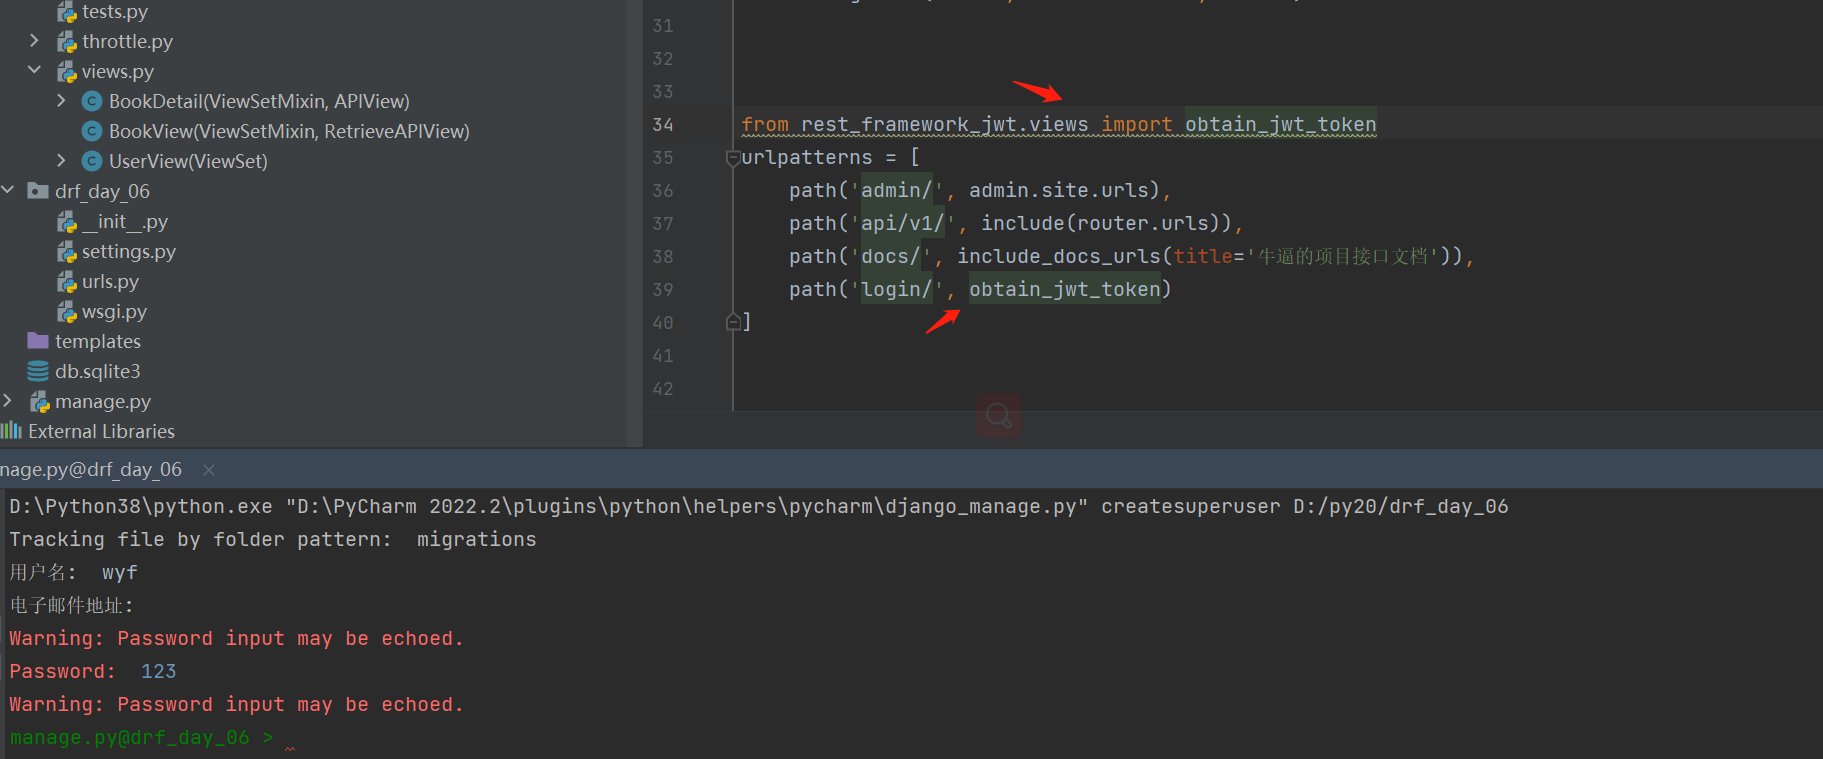1823x759 pixels.
Task: Click line number 42 in the gutter
Action: [x=663, y=389]
